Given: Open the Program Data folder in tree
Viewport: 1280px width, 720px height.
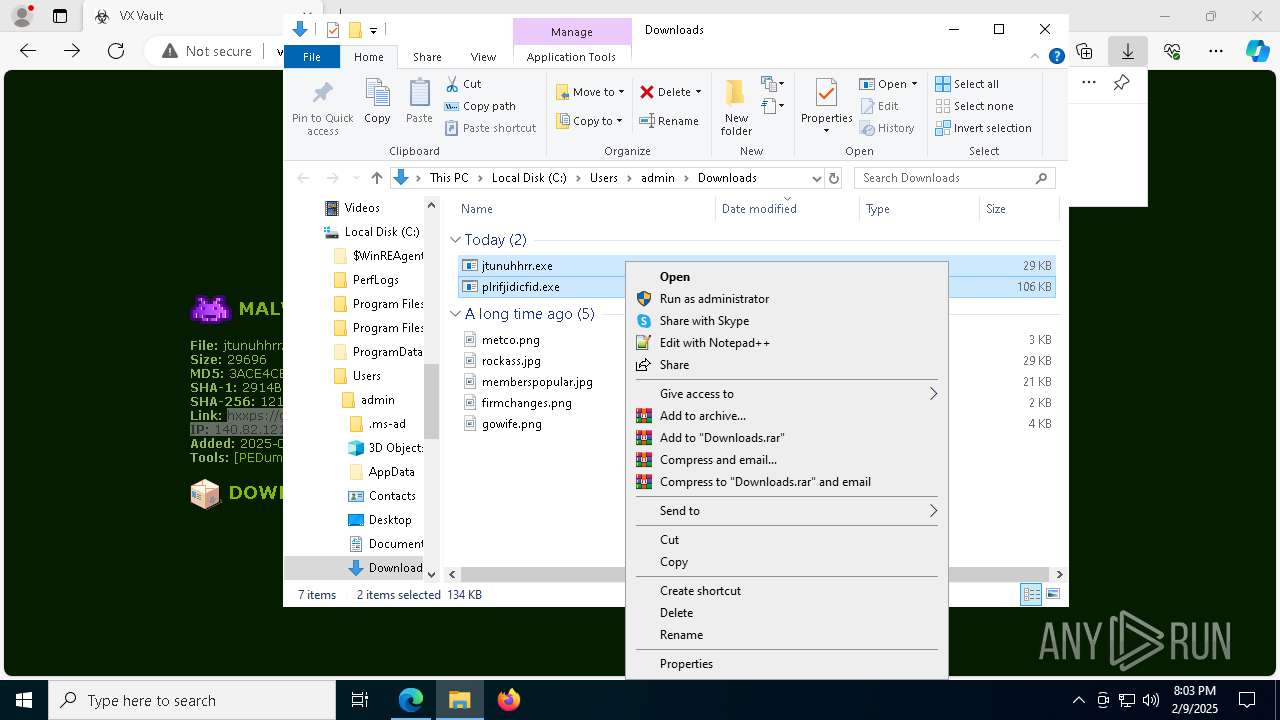Looking at the screenshot, I should click(x=387, y=352).
